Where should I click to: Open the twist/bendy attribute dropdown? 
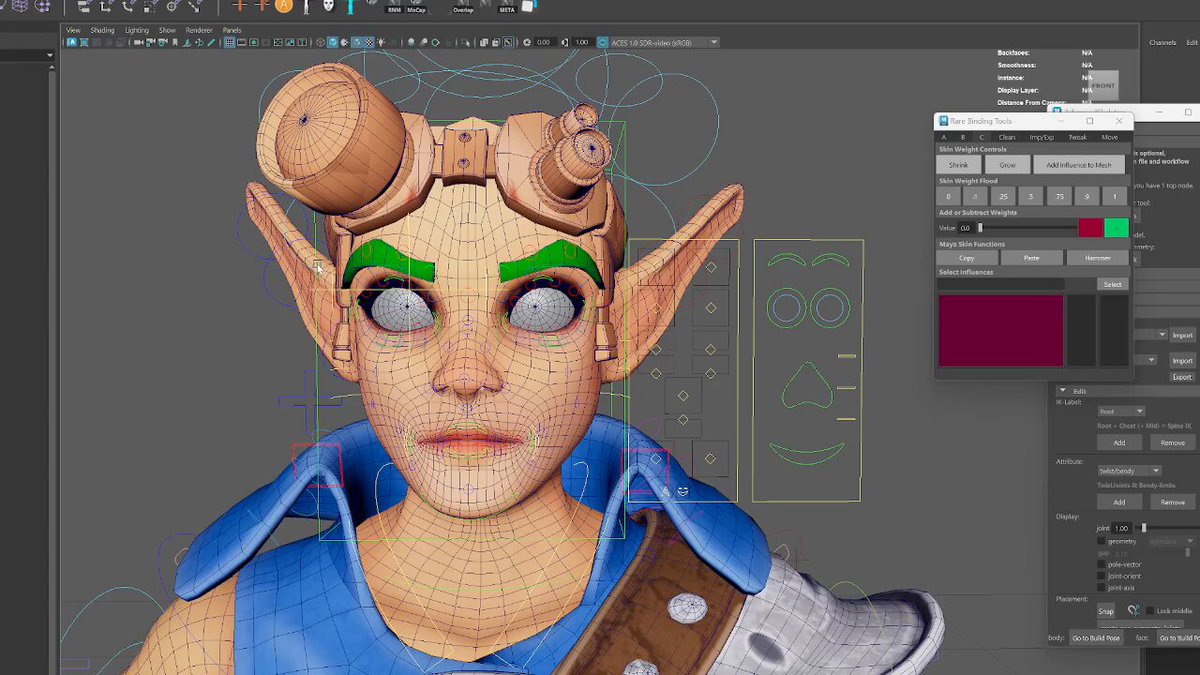coord(1129,471)
